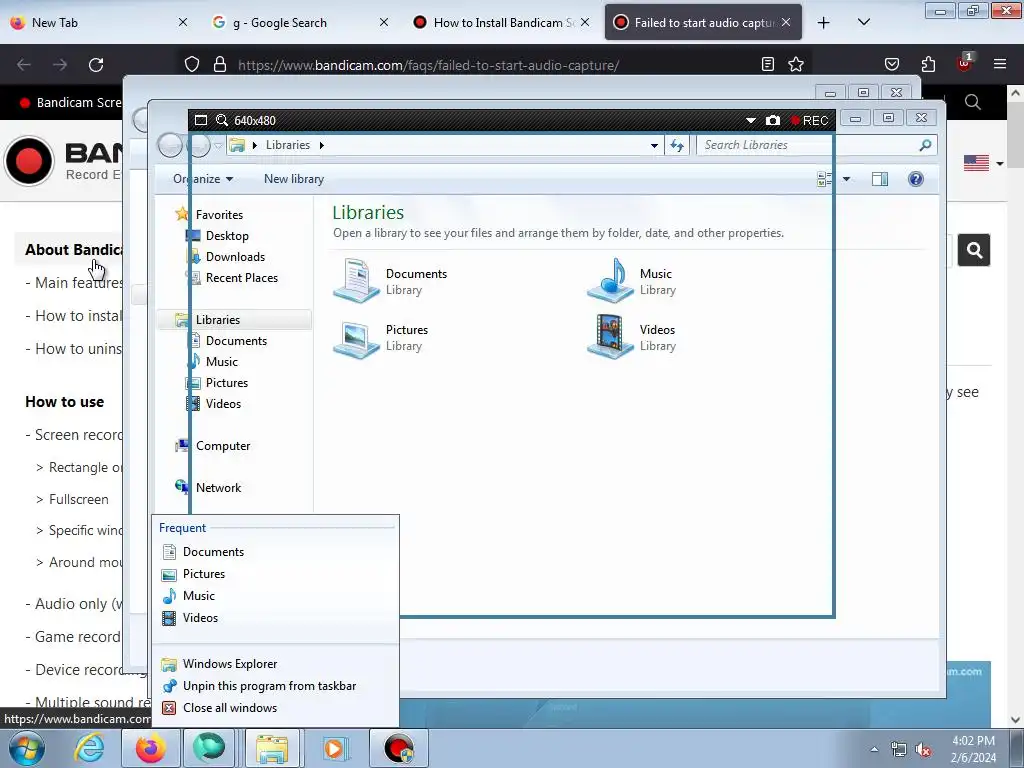
Task: Click the Bandicam rectangle window icon
Action: (x=201, y=121)
